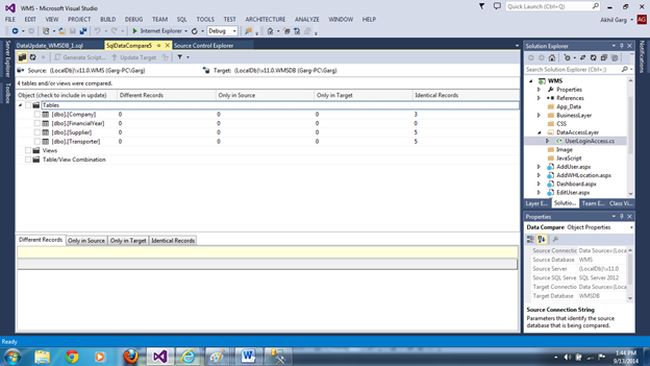Click the filter icon in data compare toolbar
This screenshot has height=366, width=650.
pyautogui.click(x=180, y=57)
